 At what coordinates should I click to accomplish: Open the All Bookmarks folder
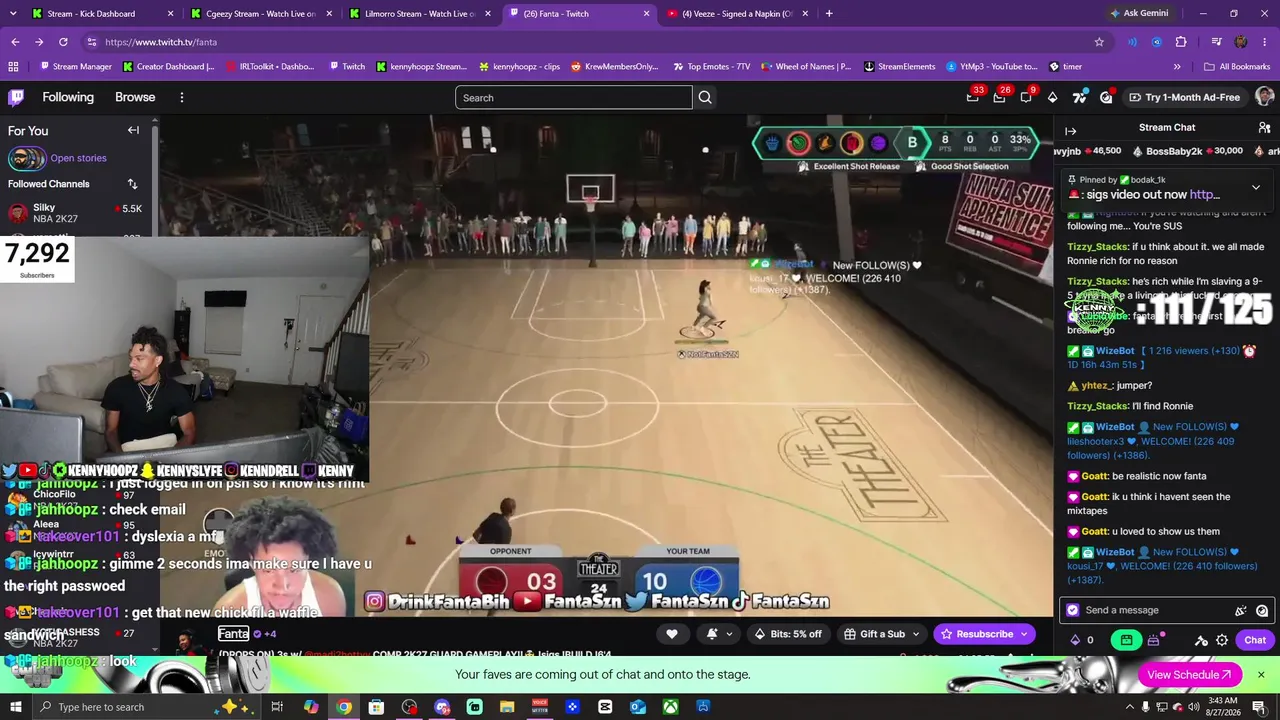pos(1237,67)
